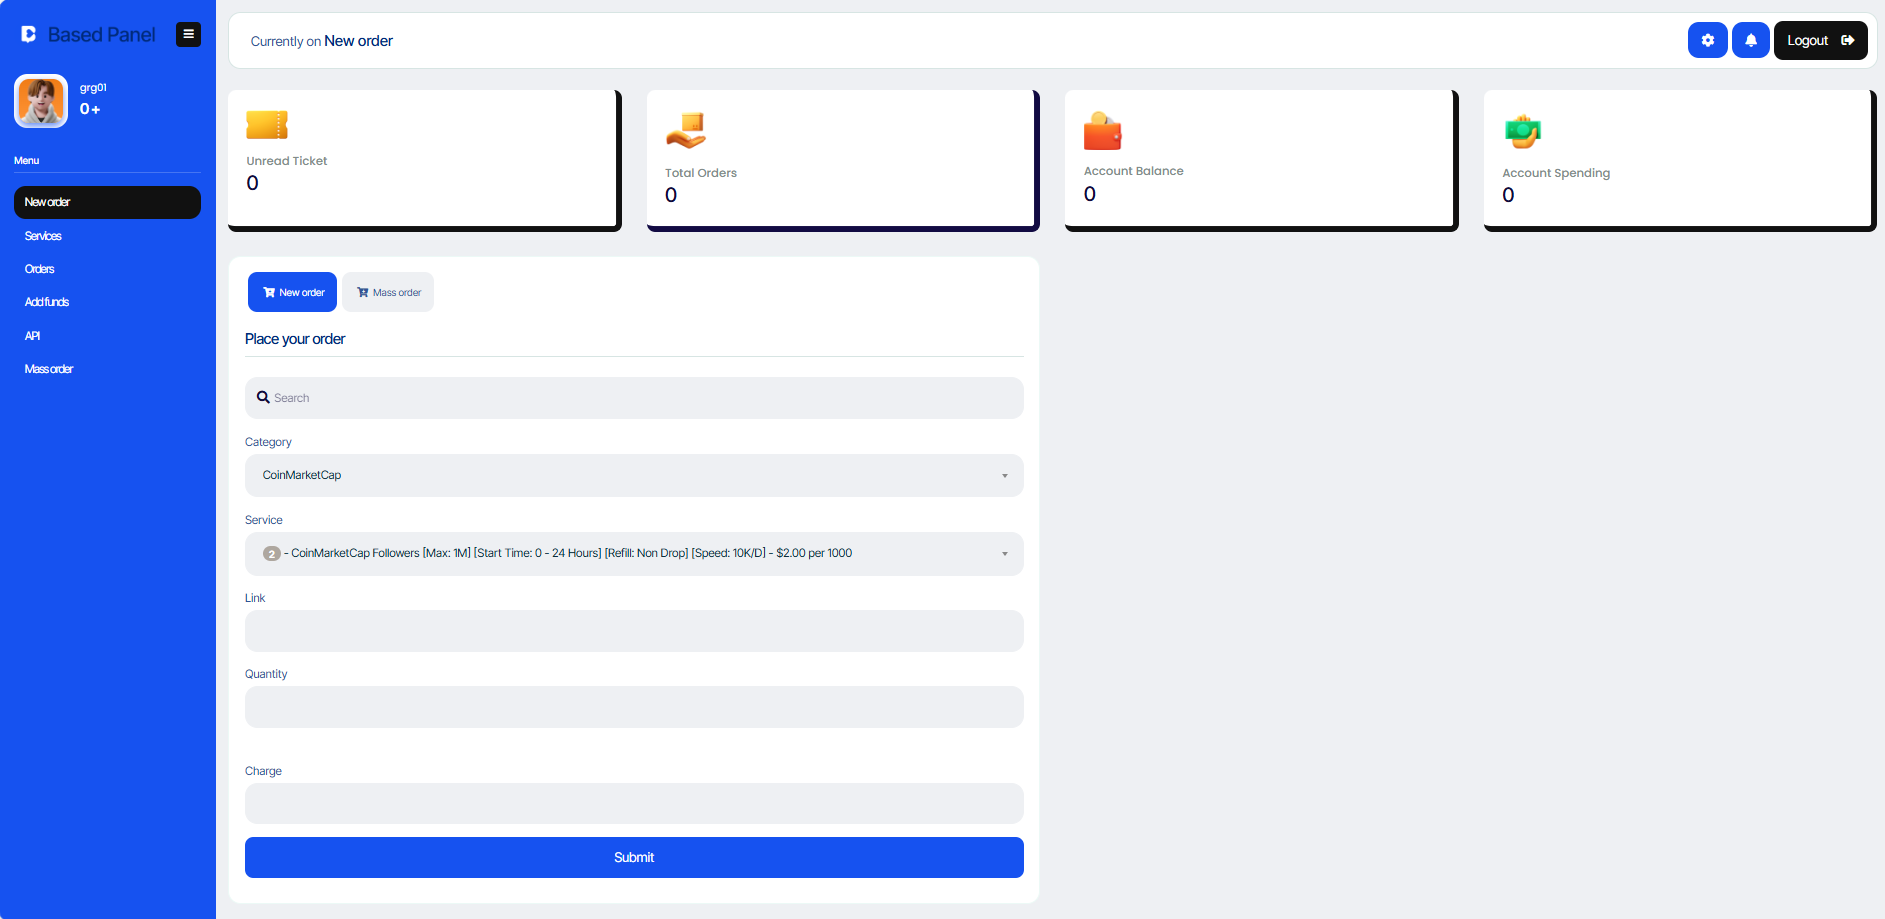Click the settings gear icon
The height and width of the screenshot is (919, 1885).
coord(1707,40)
